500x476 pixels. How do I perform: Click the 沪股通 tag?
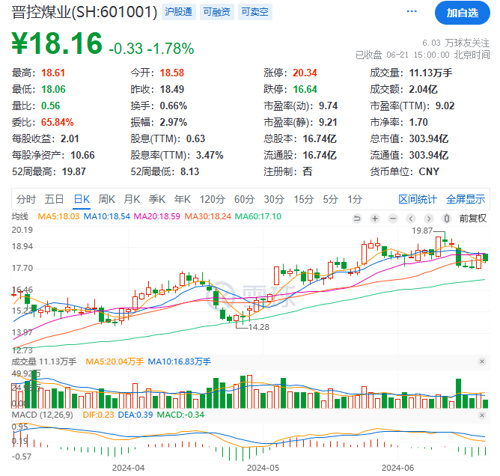tap(178, 12)
